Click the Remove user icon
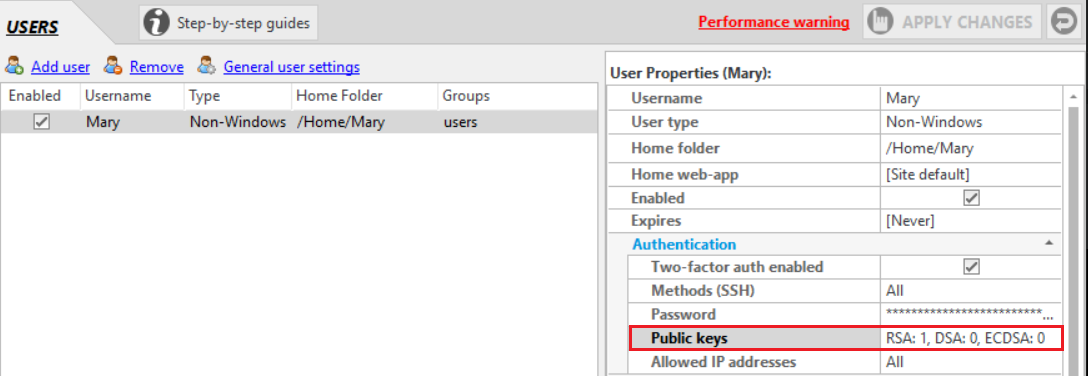The width and height of the screenshot is (1088, 376). (x=114, y=67)
